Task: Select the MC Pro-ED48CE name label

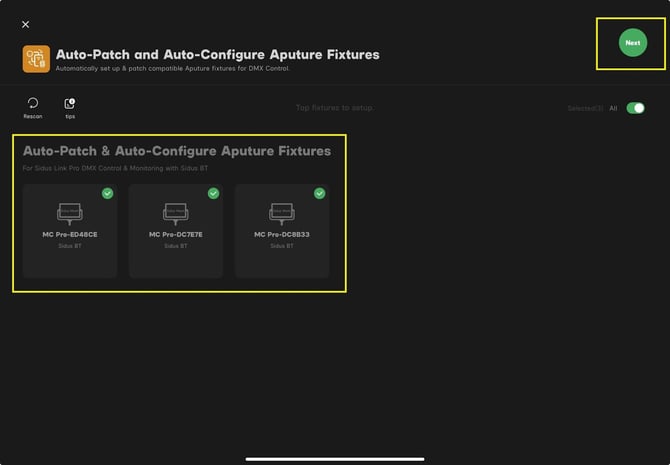Action: click(70, 234)
